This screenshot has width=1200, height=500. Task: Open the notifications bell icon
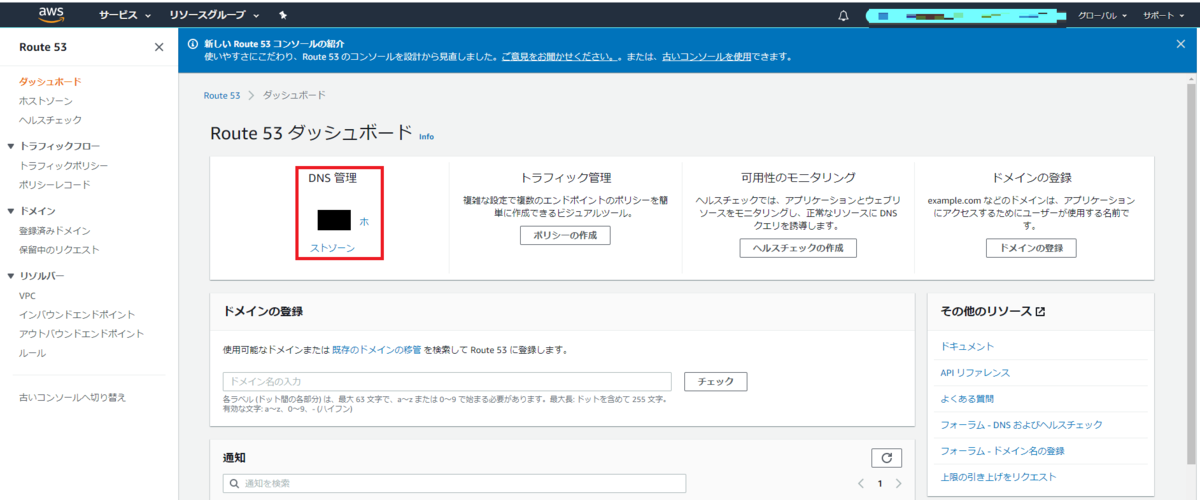pos(843,16)
